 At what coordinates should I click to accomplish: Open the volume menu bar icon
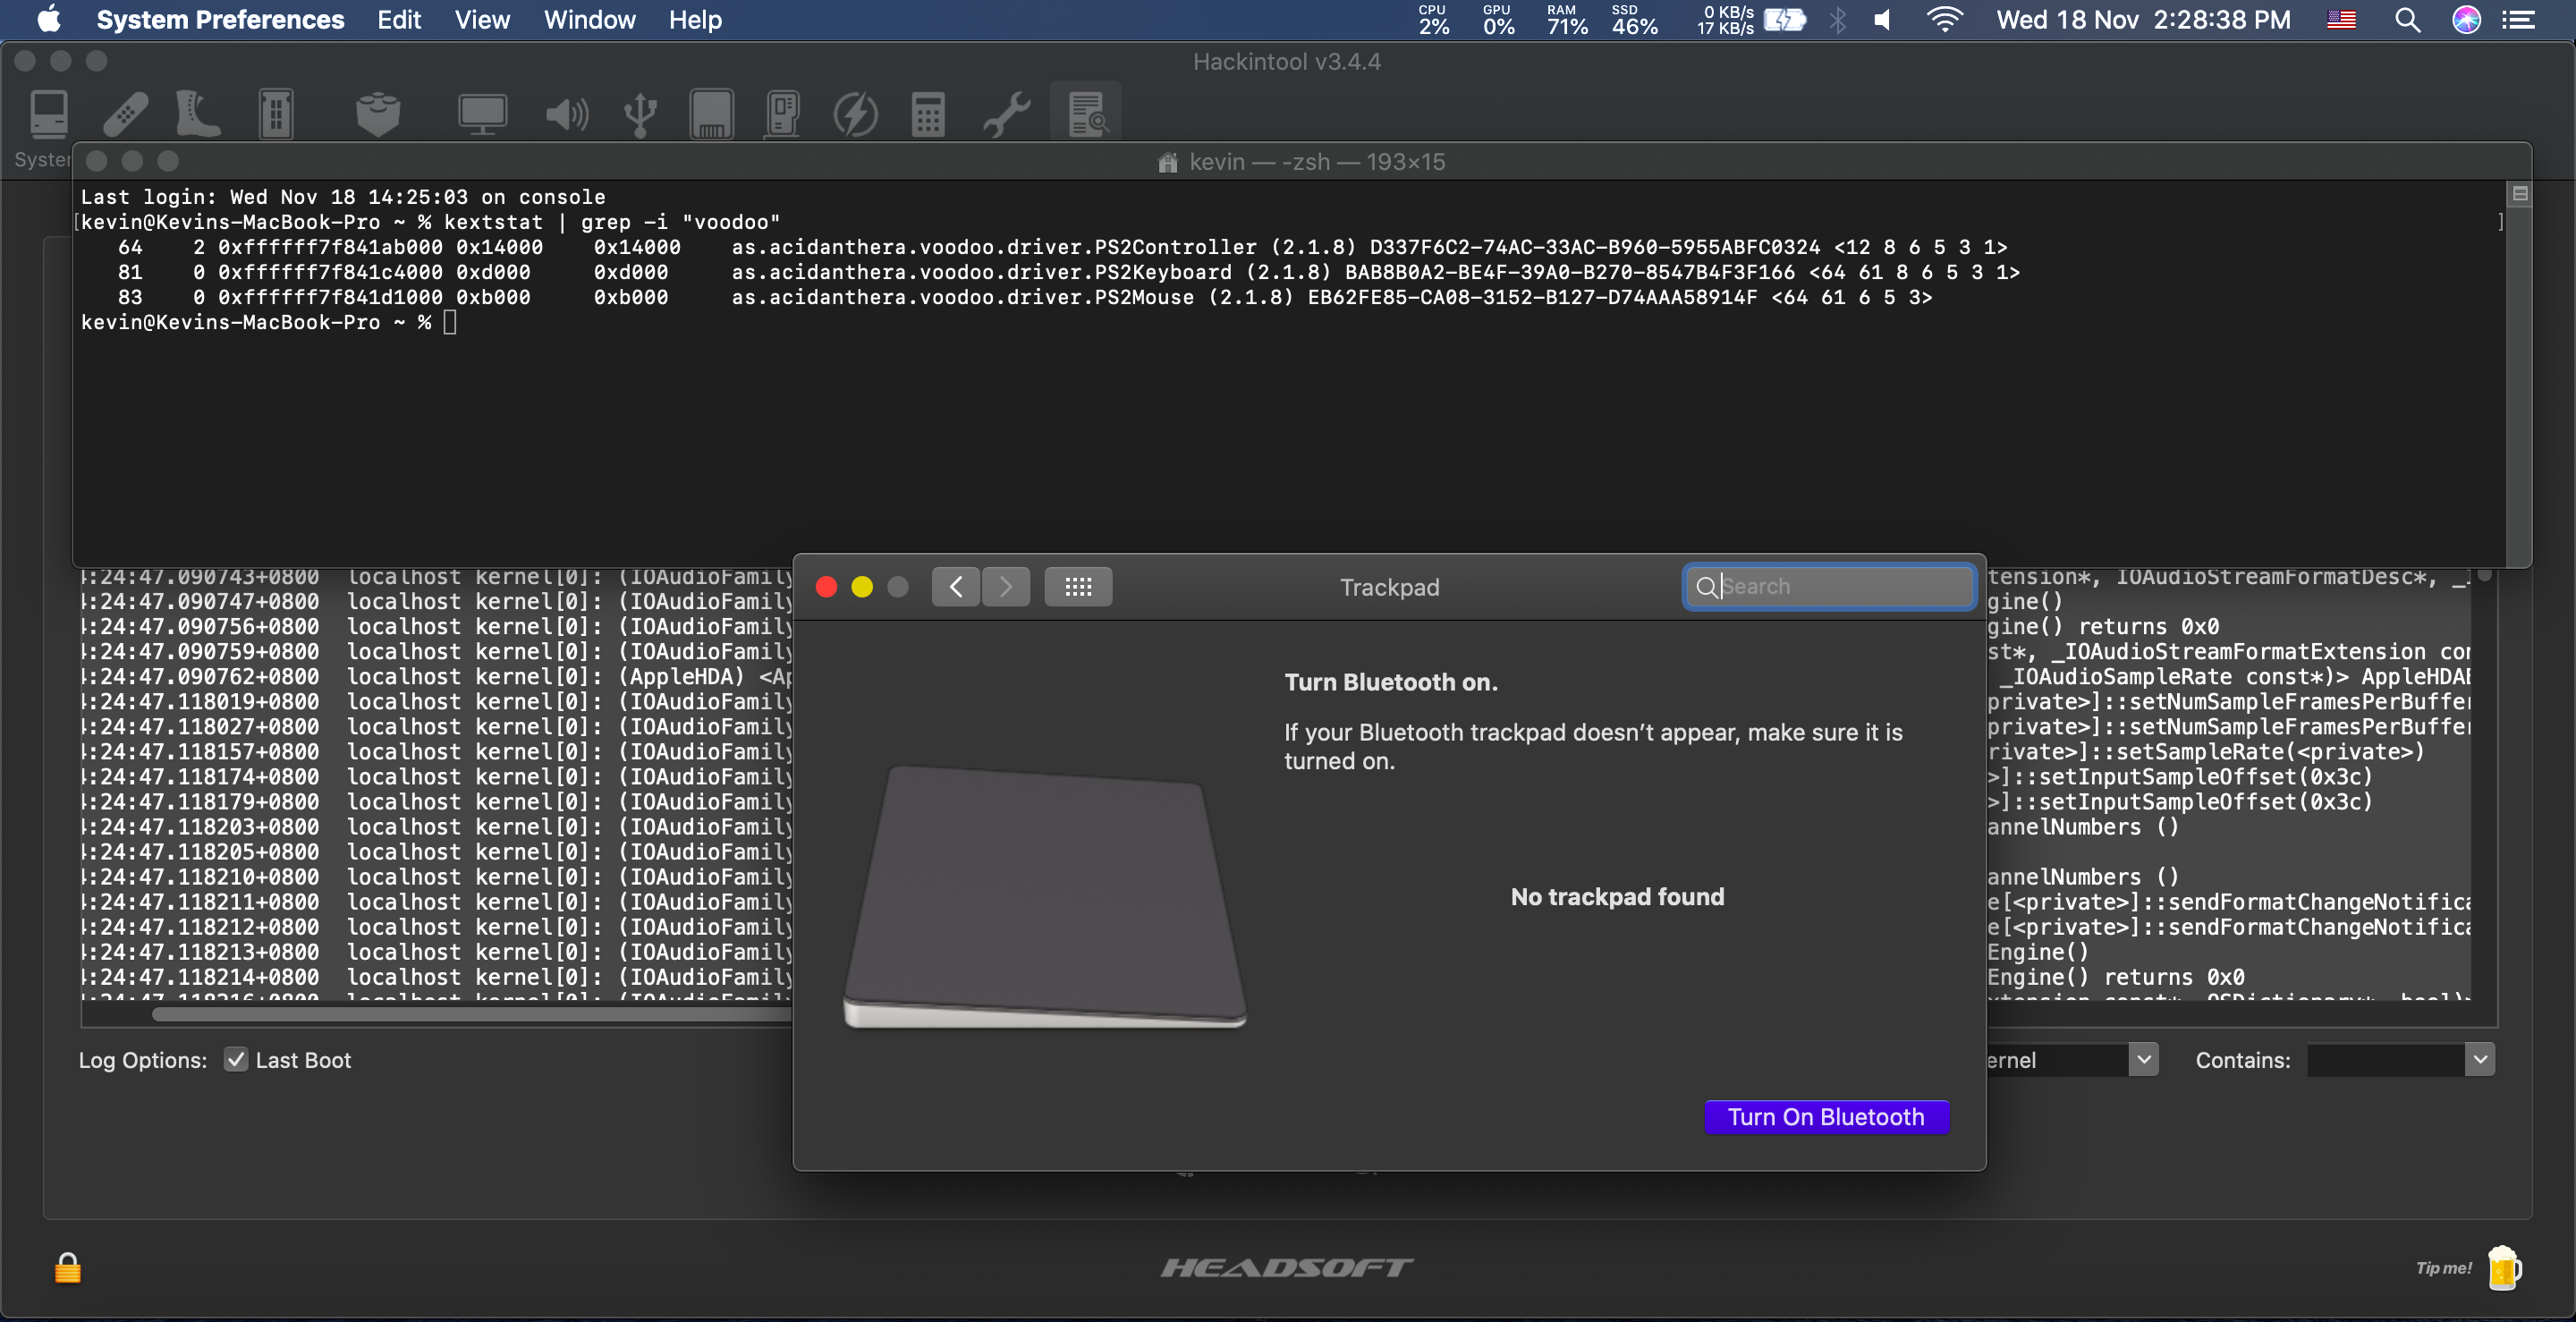pyautogui.click(x=1883, y=20)
